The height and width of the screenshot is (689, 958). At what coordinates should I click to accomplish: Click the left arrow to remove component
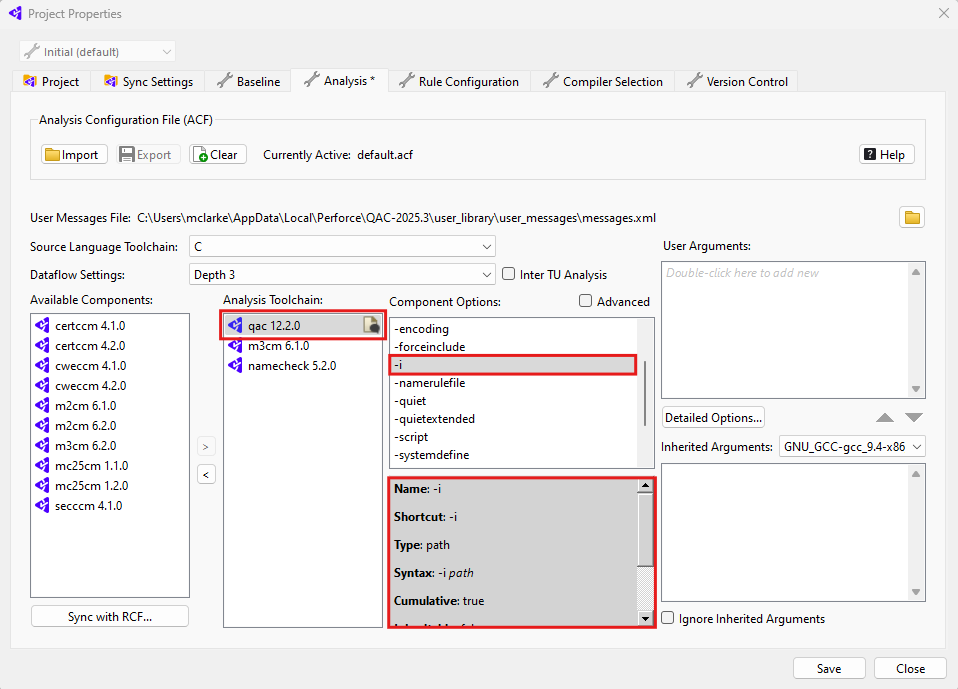click(x=206, y=474)
